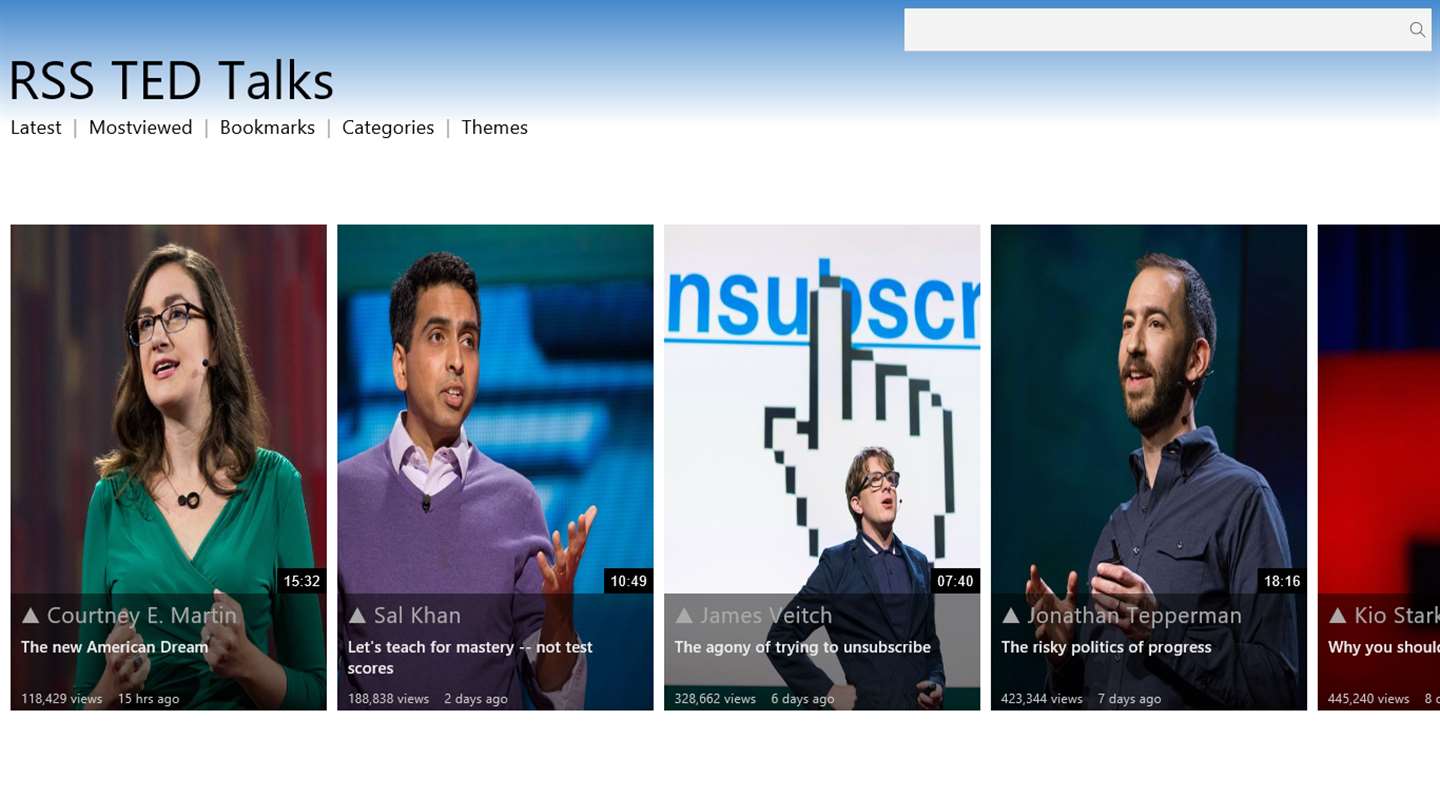The image size is (1440, 810).
Task: Open James Veitch's unsubscribe talk thumbnail
Action: pos(822,467)
